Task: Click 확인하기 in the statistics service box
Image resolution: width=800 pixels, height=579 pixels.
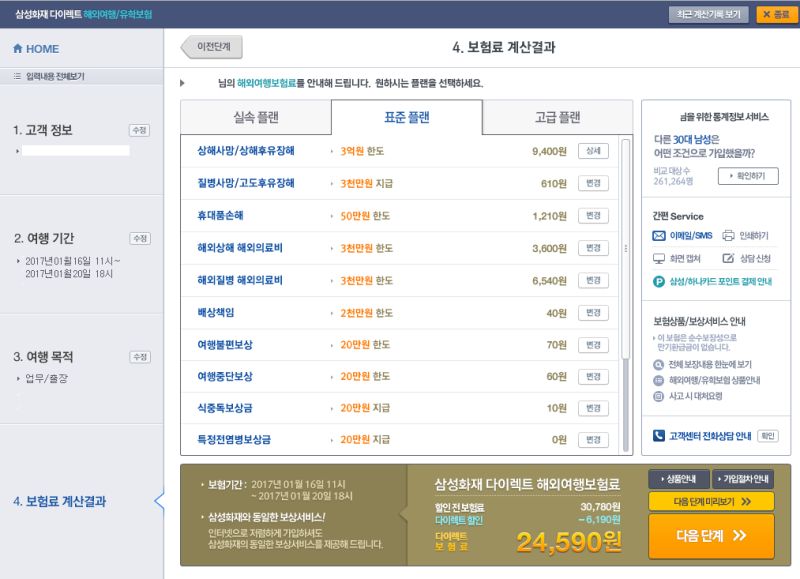Action: 748,176
